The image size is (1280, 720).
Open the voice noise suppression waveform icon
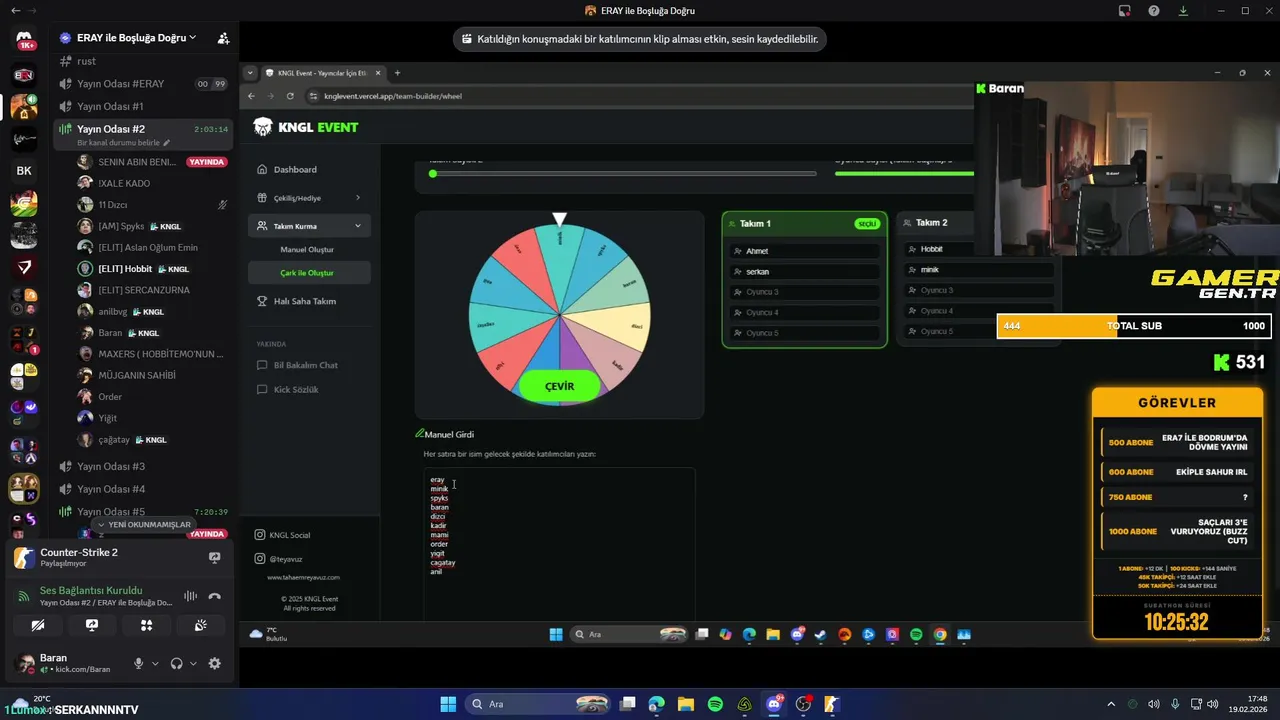(190, 596)
